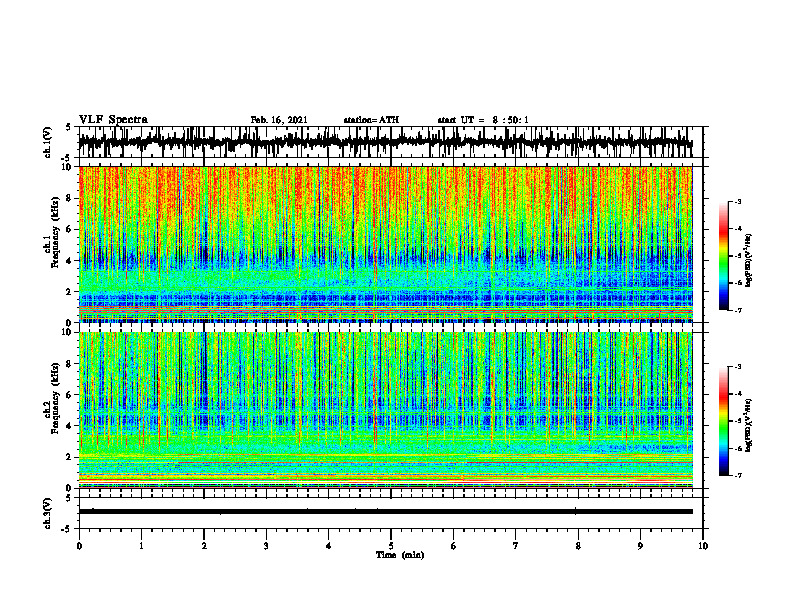The height and width of the screenshot is (612, 792).
Task: Click inside the ch.1 spectrogram panel
Action: pos(386,244)
